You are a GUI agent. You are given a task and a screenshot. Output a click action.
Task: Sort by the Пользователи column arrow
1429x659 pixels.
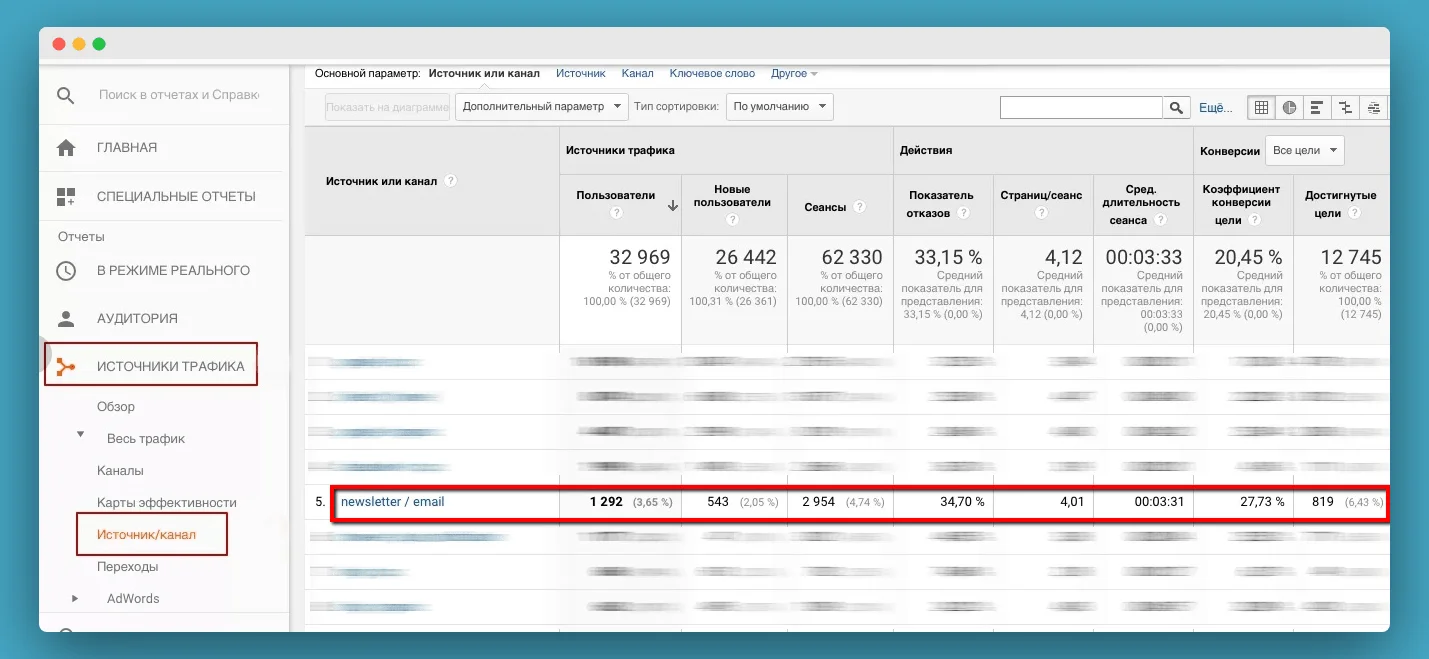pos(672,205)
